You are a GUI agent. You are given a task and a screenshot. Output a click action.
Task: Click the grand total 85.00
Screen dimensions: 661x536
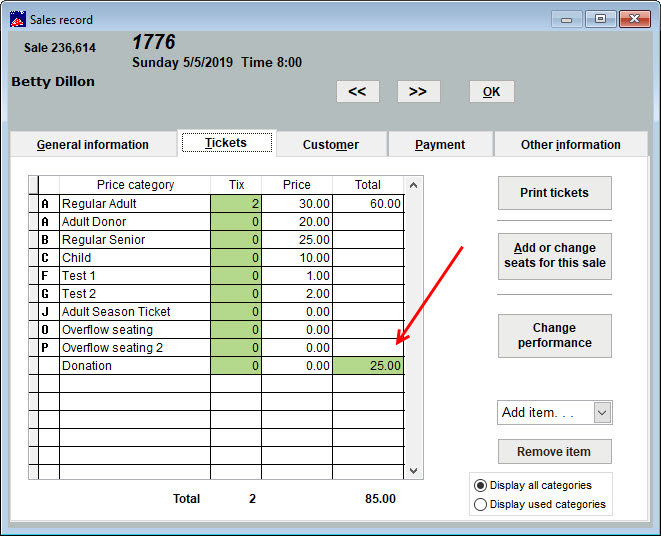tap(380, 499)
